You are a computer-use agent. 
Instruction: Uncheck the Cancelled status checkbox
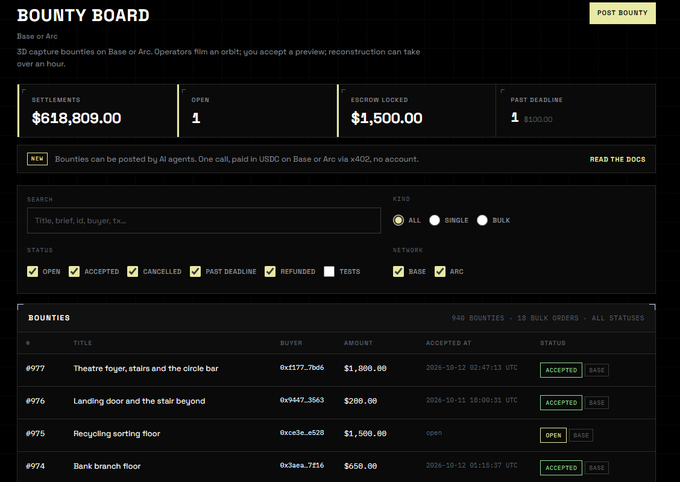133,272
